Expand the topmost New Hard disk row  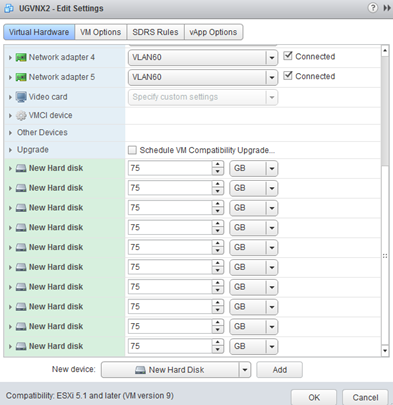[x=10, y=169]
